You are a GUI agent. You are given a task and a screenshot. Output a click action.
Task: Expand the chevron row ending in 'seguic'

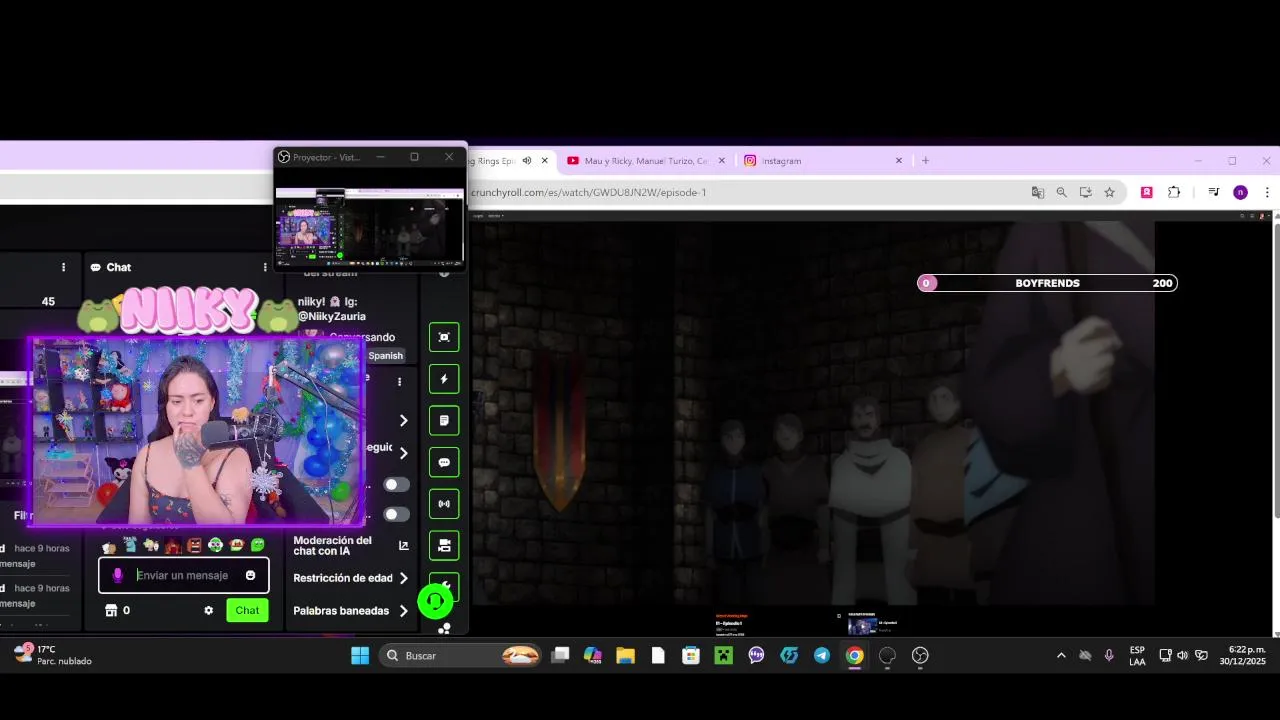[403, 453]
